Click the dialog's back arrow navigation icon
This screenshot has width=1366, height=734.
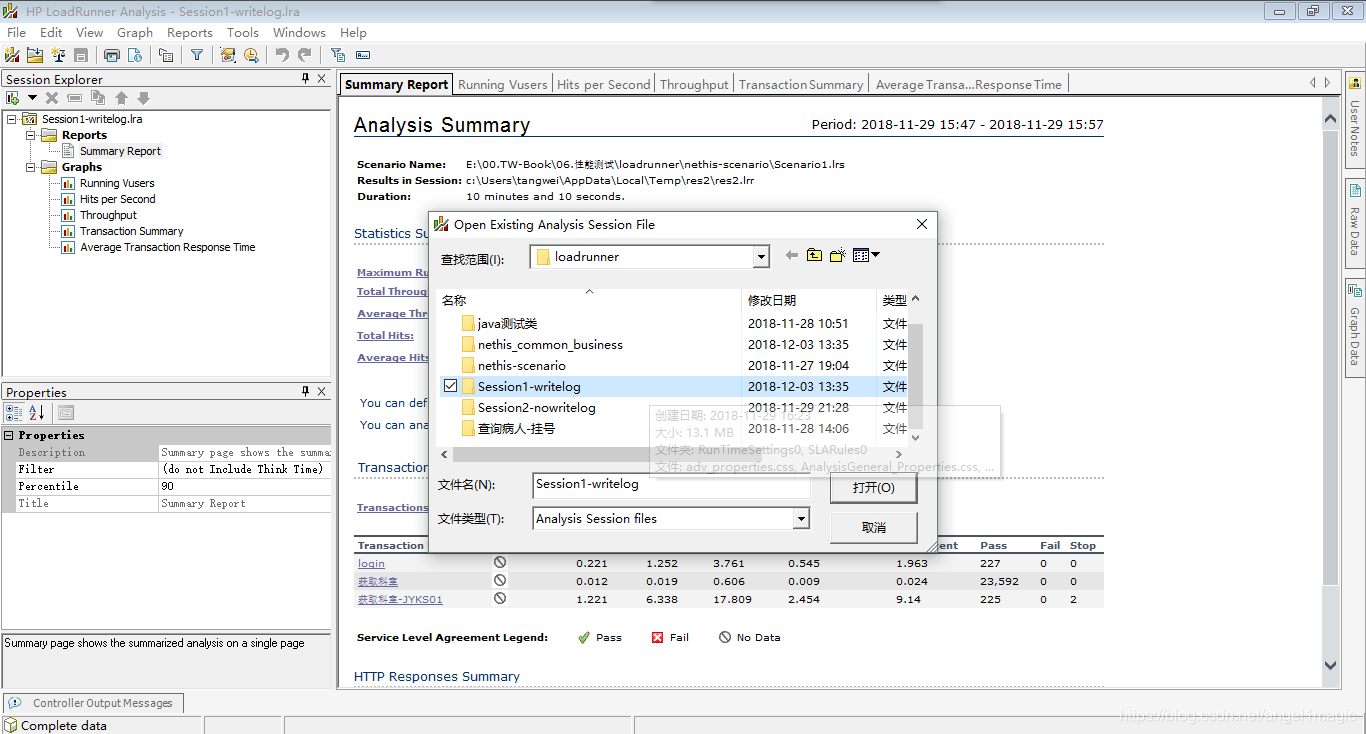click(x=792, y=256)
